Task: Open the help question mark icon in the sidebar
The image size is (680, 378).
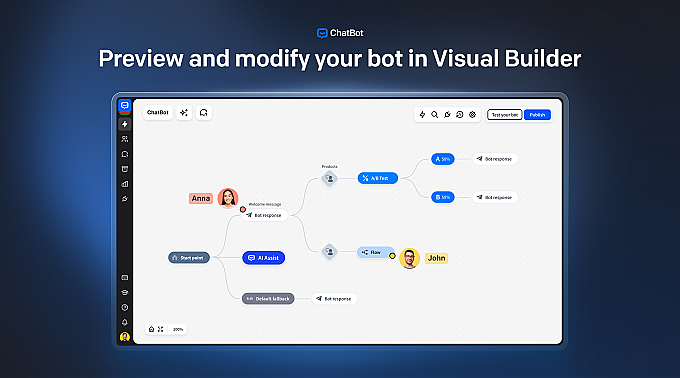Action: [x=124, y=307]
